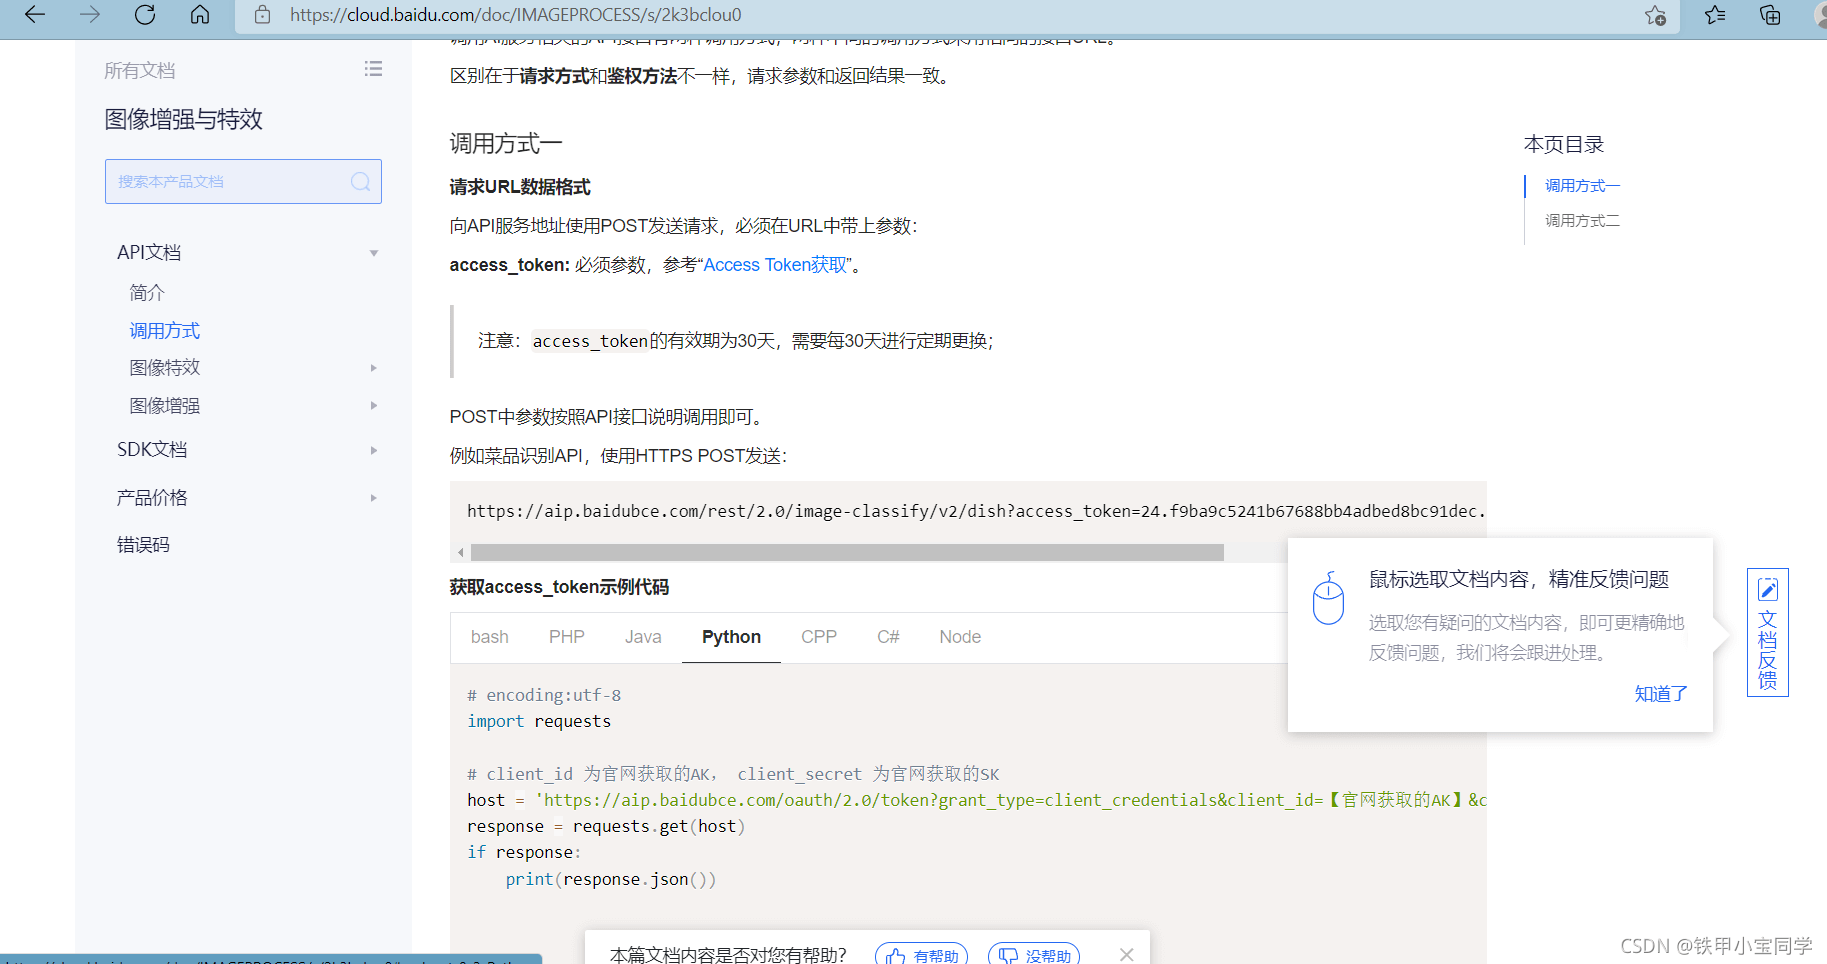Expand the 图像特效 sidebar section
This screenshot has width=1827, height=964.
point(373,368)
